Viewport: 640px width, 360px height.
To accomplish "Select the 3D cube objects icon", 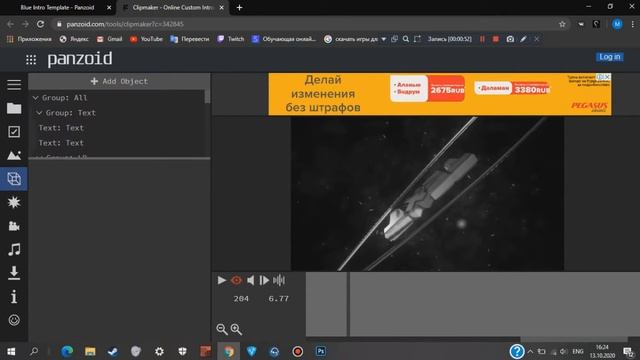I will pyautogui.click(x=14, y=179).
